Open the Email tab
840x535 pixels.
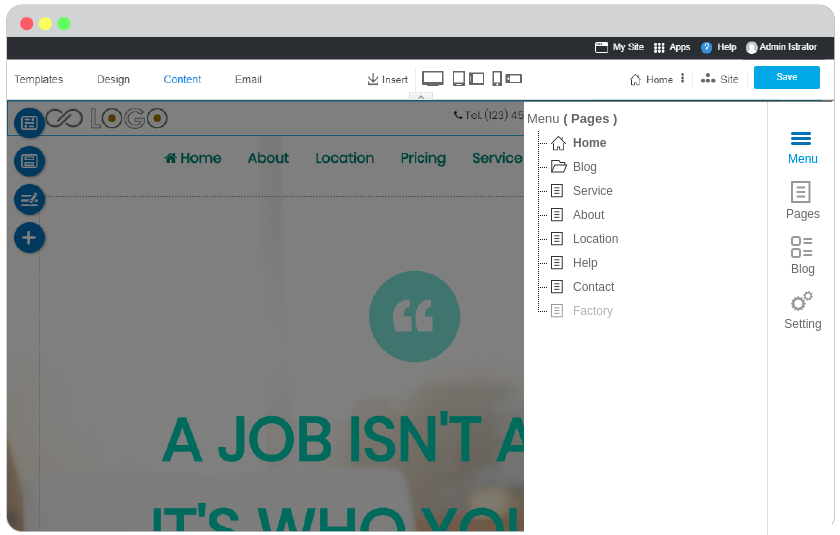(248, 79)
